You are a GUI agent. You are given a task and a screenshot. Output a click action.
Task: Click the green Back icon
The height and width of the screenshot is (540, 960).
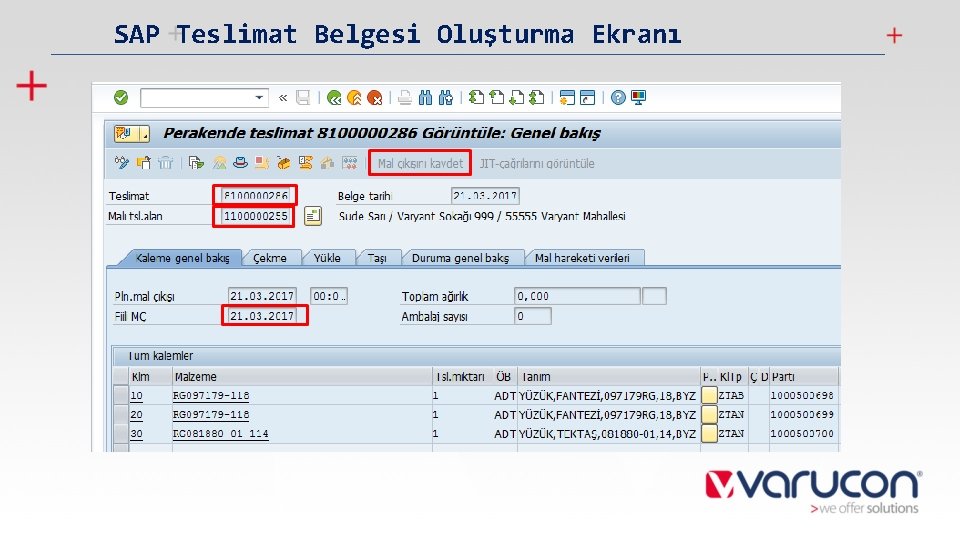tap(334, 97)
